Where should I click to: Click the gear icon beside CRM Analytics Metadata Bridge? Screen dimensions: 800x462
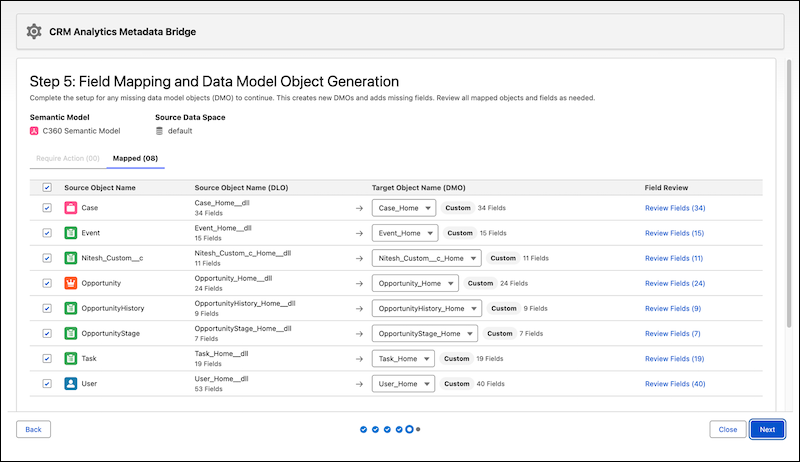(x=34, y=32)
